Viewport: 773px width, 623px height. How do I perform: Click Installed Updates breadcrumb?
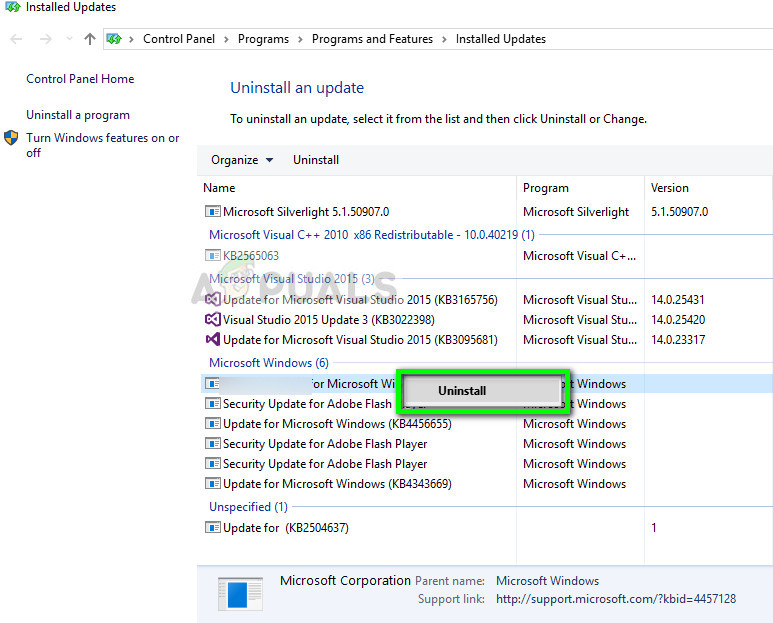tap(500, 39)
